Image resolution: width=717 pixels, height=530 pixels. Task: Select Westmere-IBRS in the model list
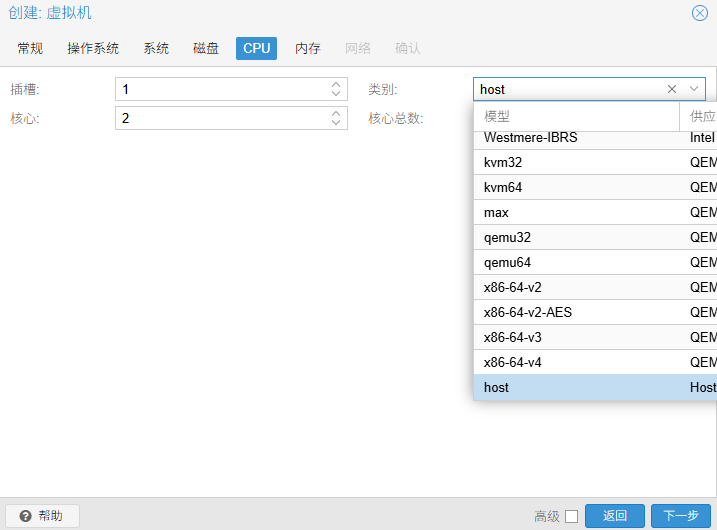tap(530, 138)
